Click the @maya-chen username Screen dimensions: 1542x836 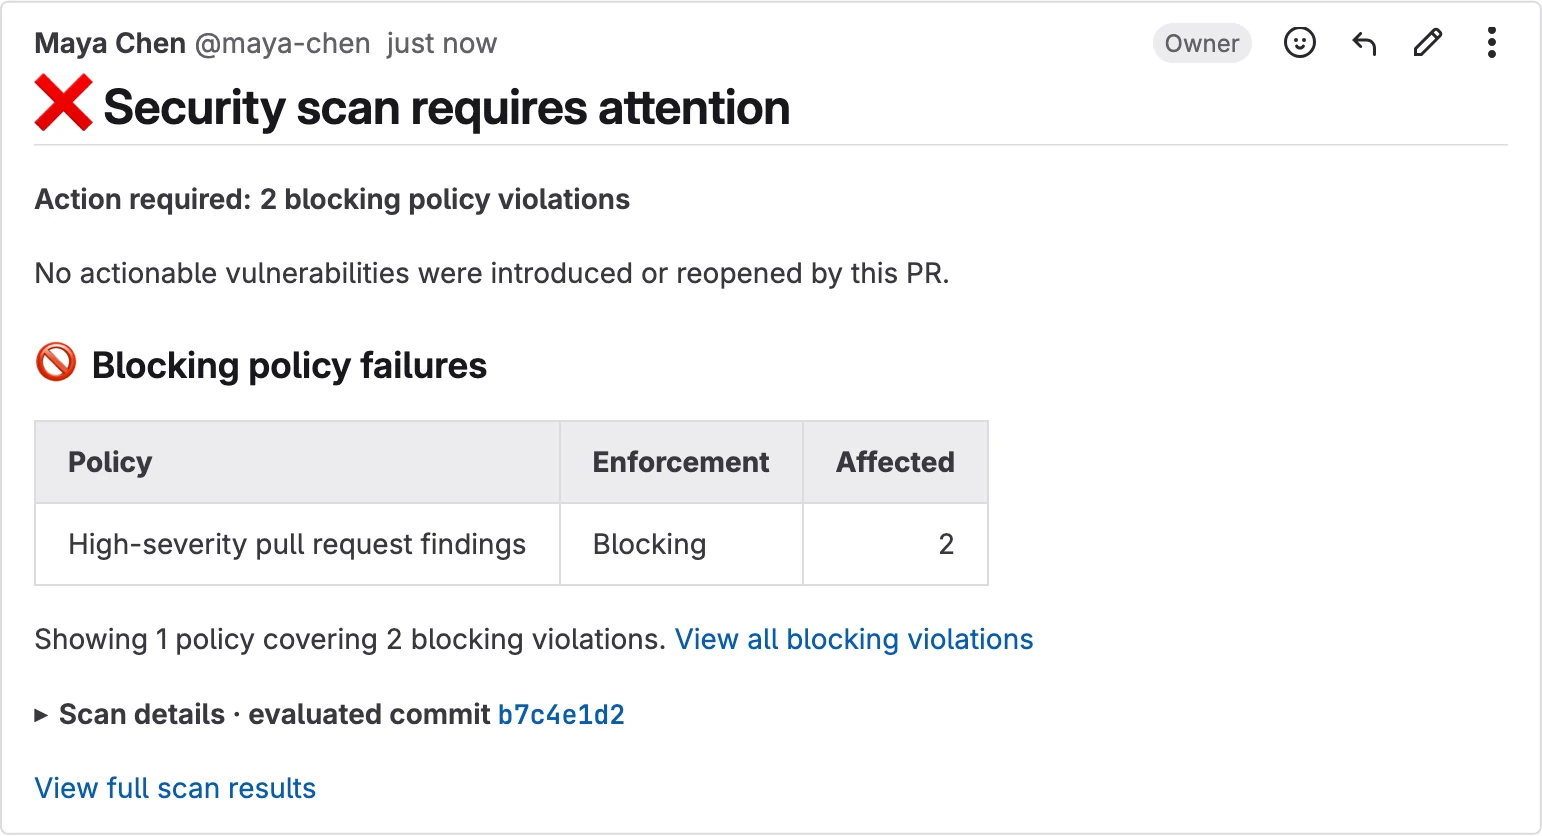tap(283, 44)
